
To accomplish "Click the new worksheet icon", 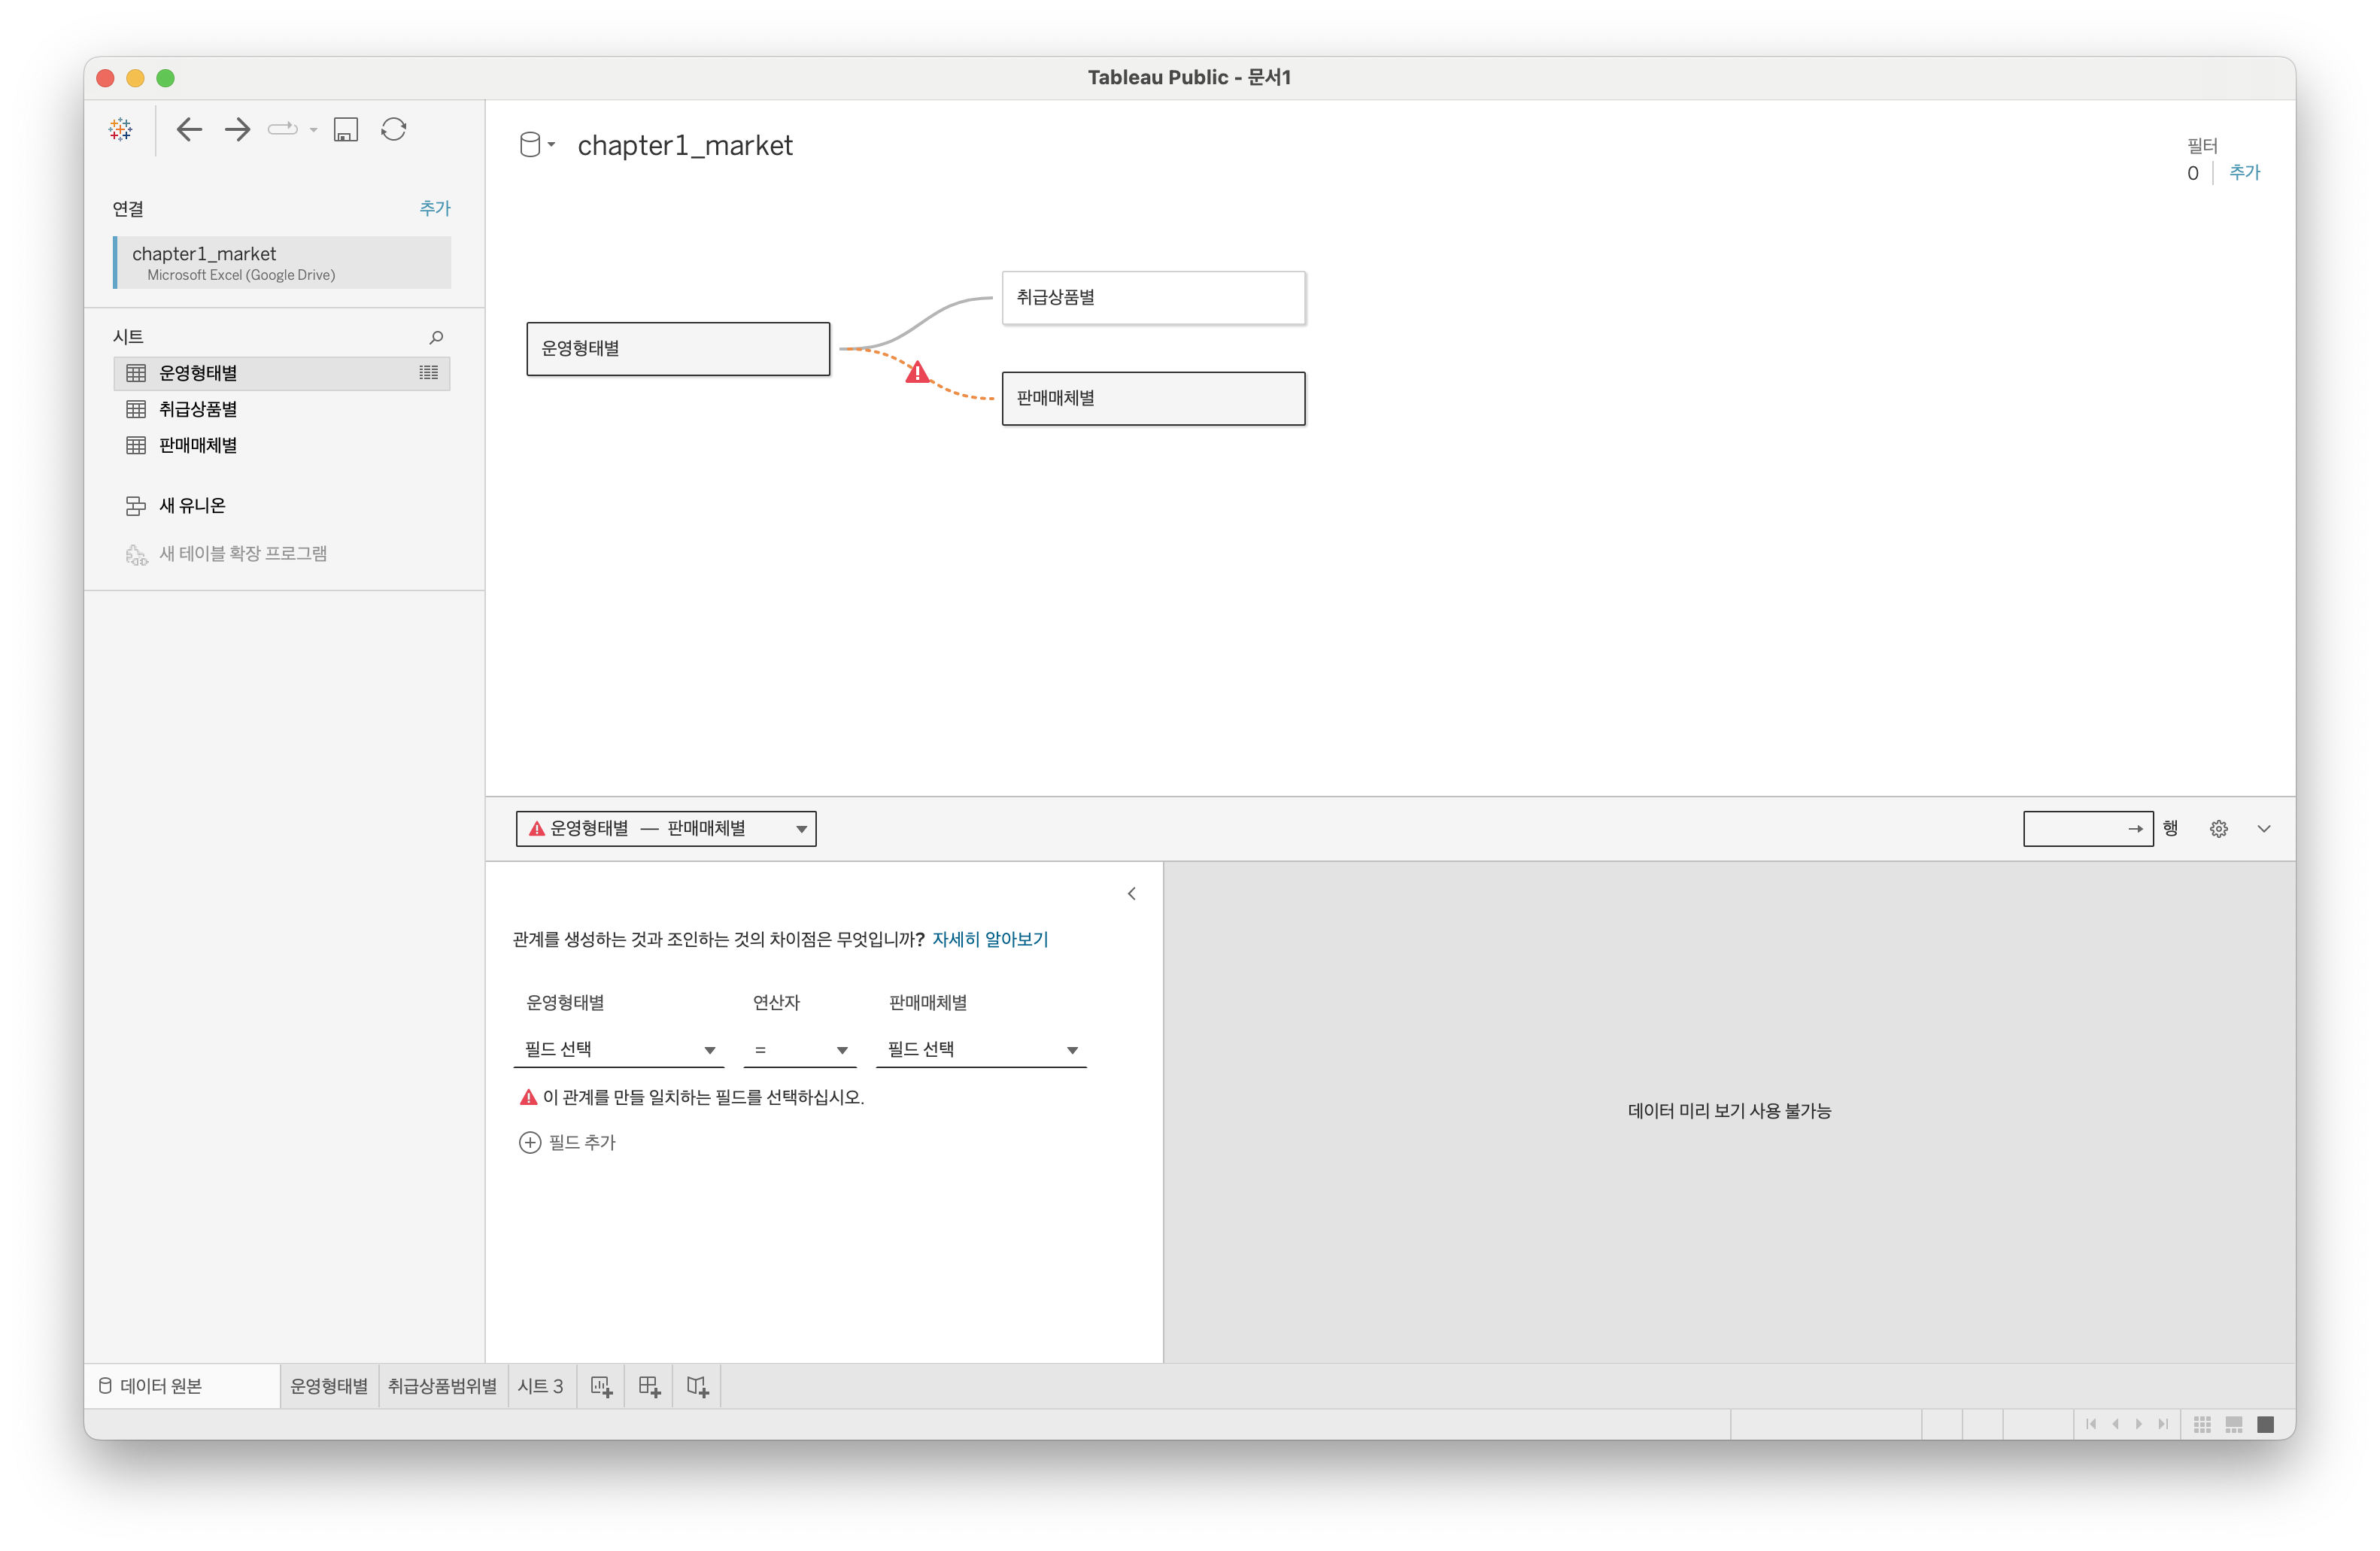I will (x=601, y=1386).
